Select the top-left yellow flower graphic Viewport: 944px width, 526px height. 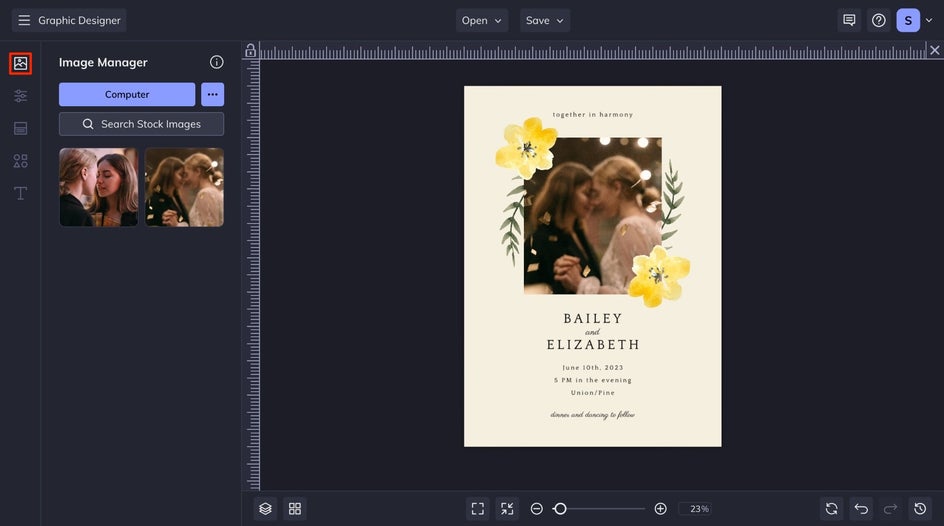[x=526, y=147]
